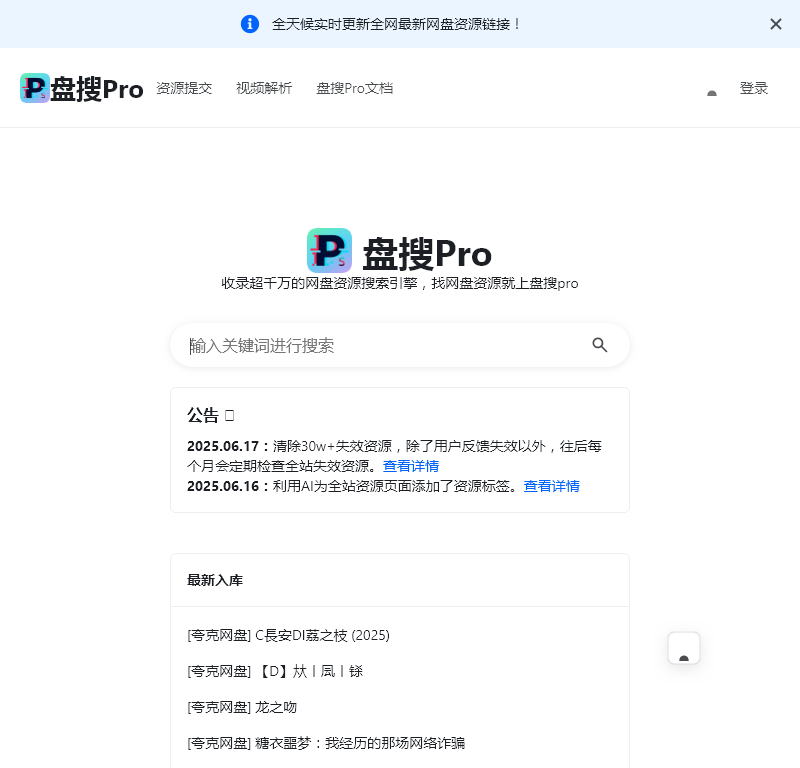The image size is (800, 768).
Task: Open the C長安DI荔之枝 (2025) resource
Action: pyautogui.click(x=287, y=635)
